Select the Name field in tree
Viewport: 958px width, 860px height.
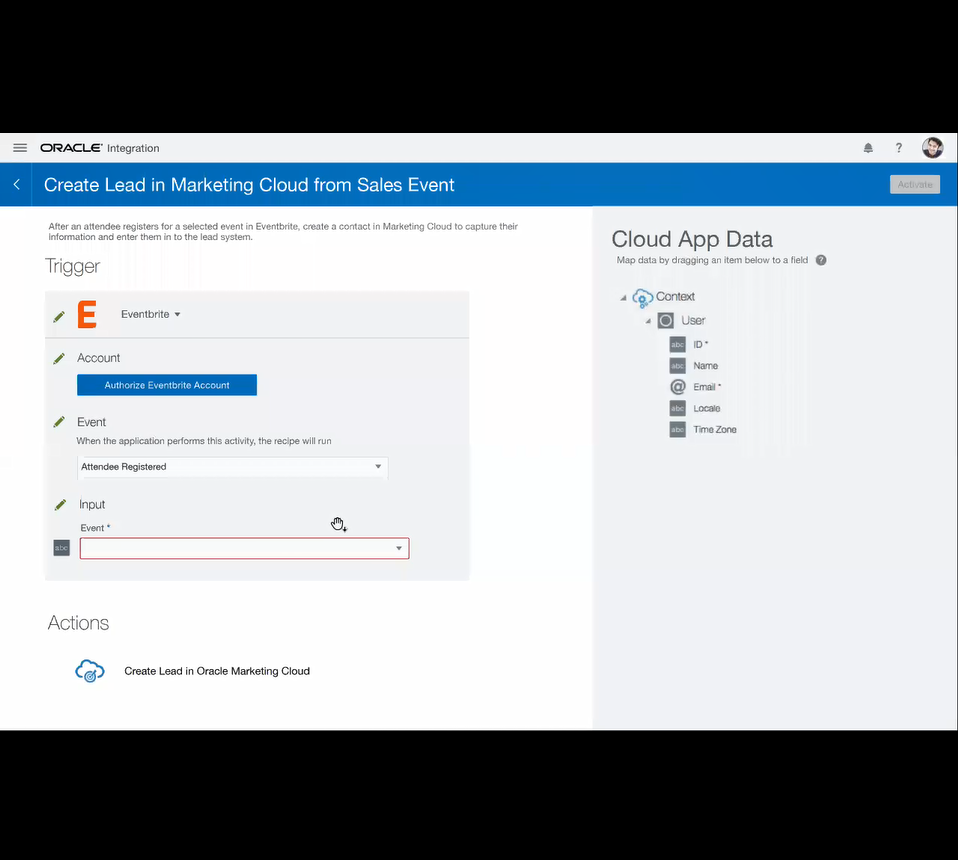706,366
